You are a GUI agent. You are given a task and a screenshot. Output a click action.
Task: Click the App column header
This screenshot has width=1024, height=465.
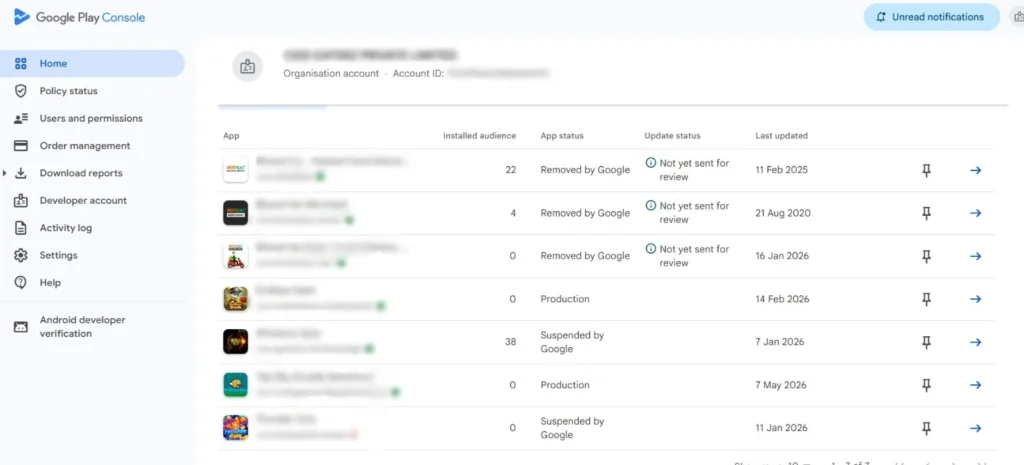pyautogui.click(x=231, y=136)
